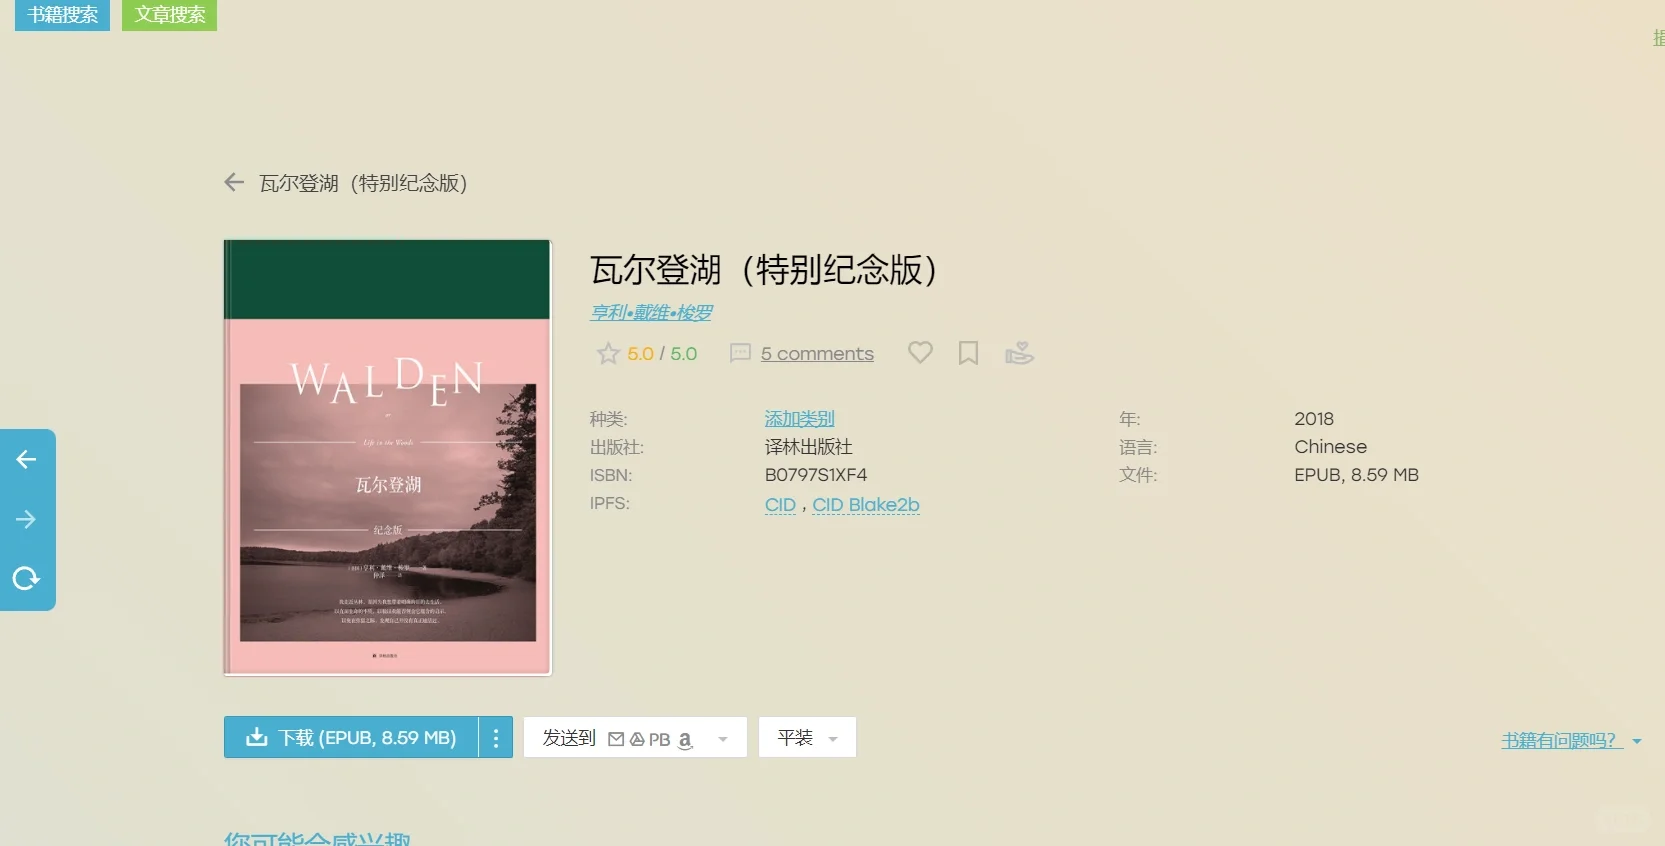The height and width of the screenshot is (846, 1665).
Task: Expand 书籍有问题吗 report menu
Action: [x=1571, y=741]
